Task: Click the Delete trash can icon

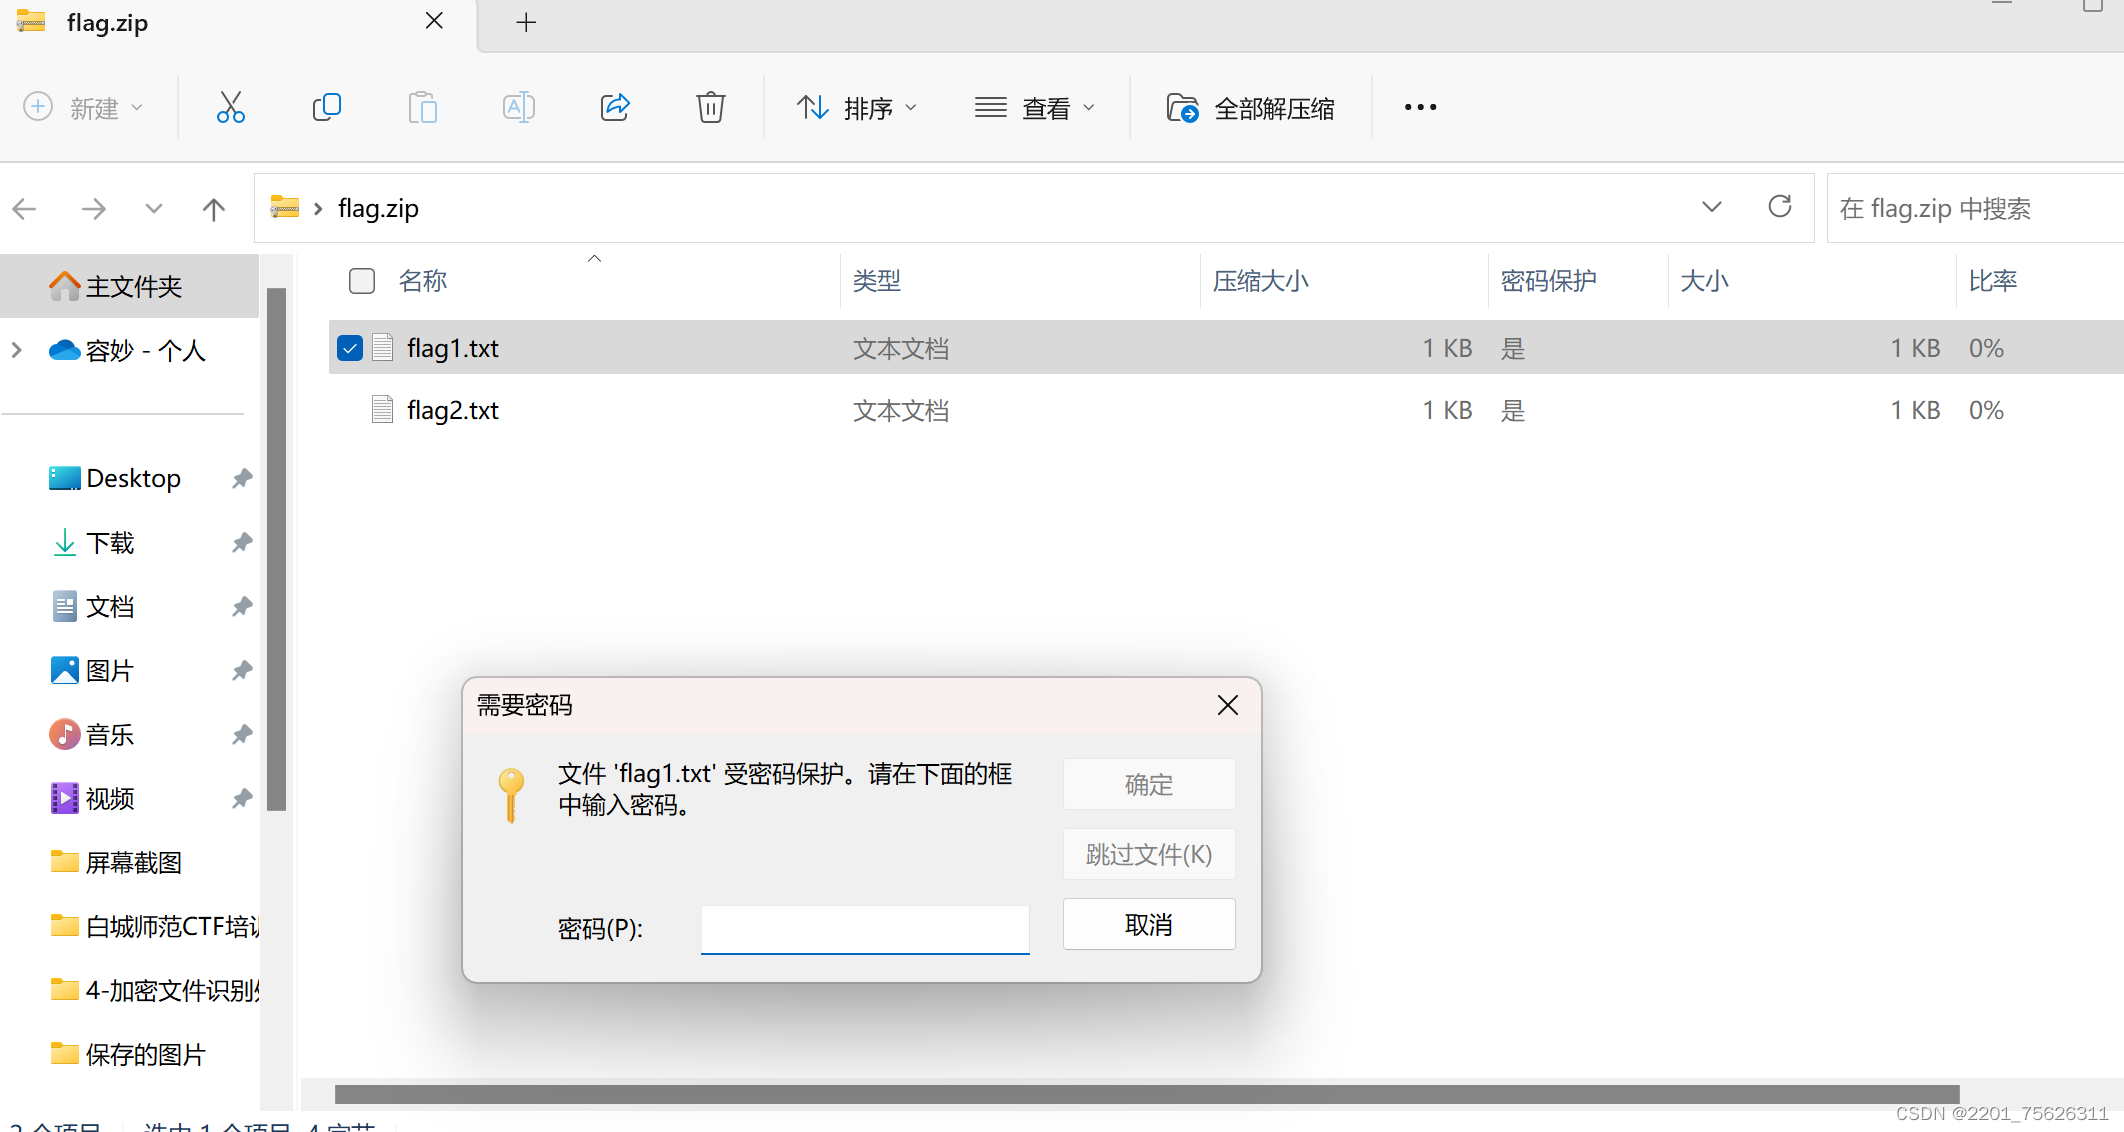Action: 710,107
